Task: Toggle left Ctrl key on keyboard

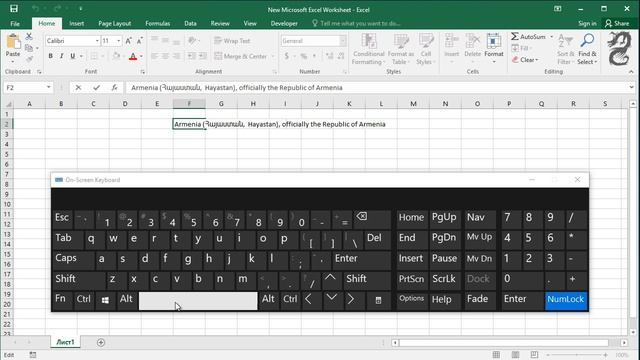Action: [x=84, y=300]
